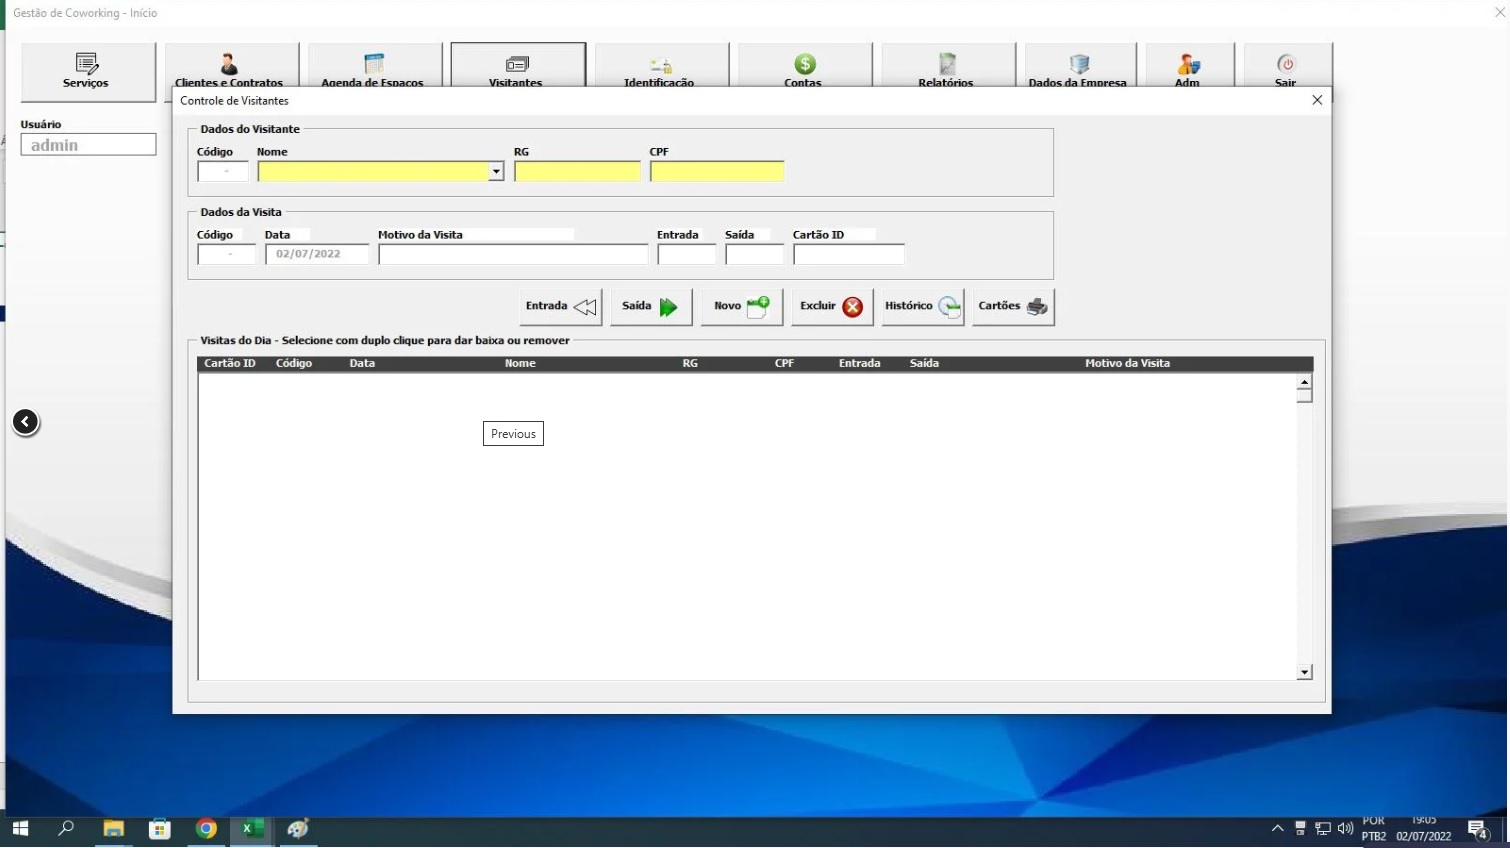
Task: Select the Visitantes toolbar button
Action: 518,66
